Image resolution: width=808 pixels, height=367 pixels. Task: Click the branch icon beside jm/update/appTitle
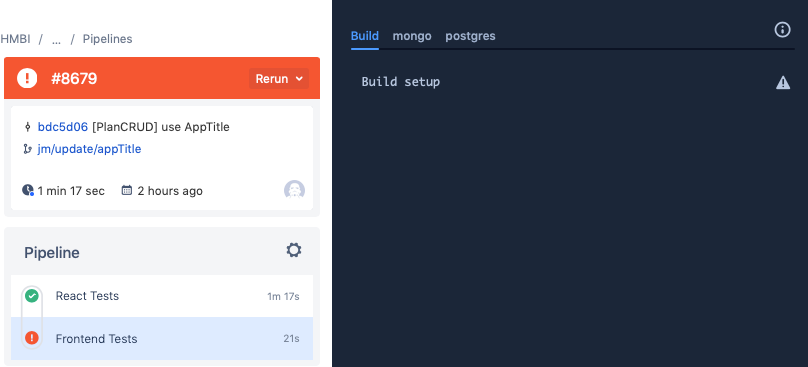28,149
